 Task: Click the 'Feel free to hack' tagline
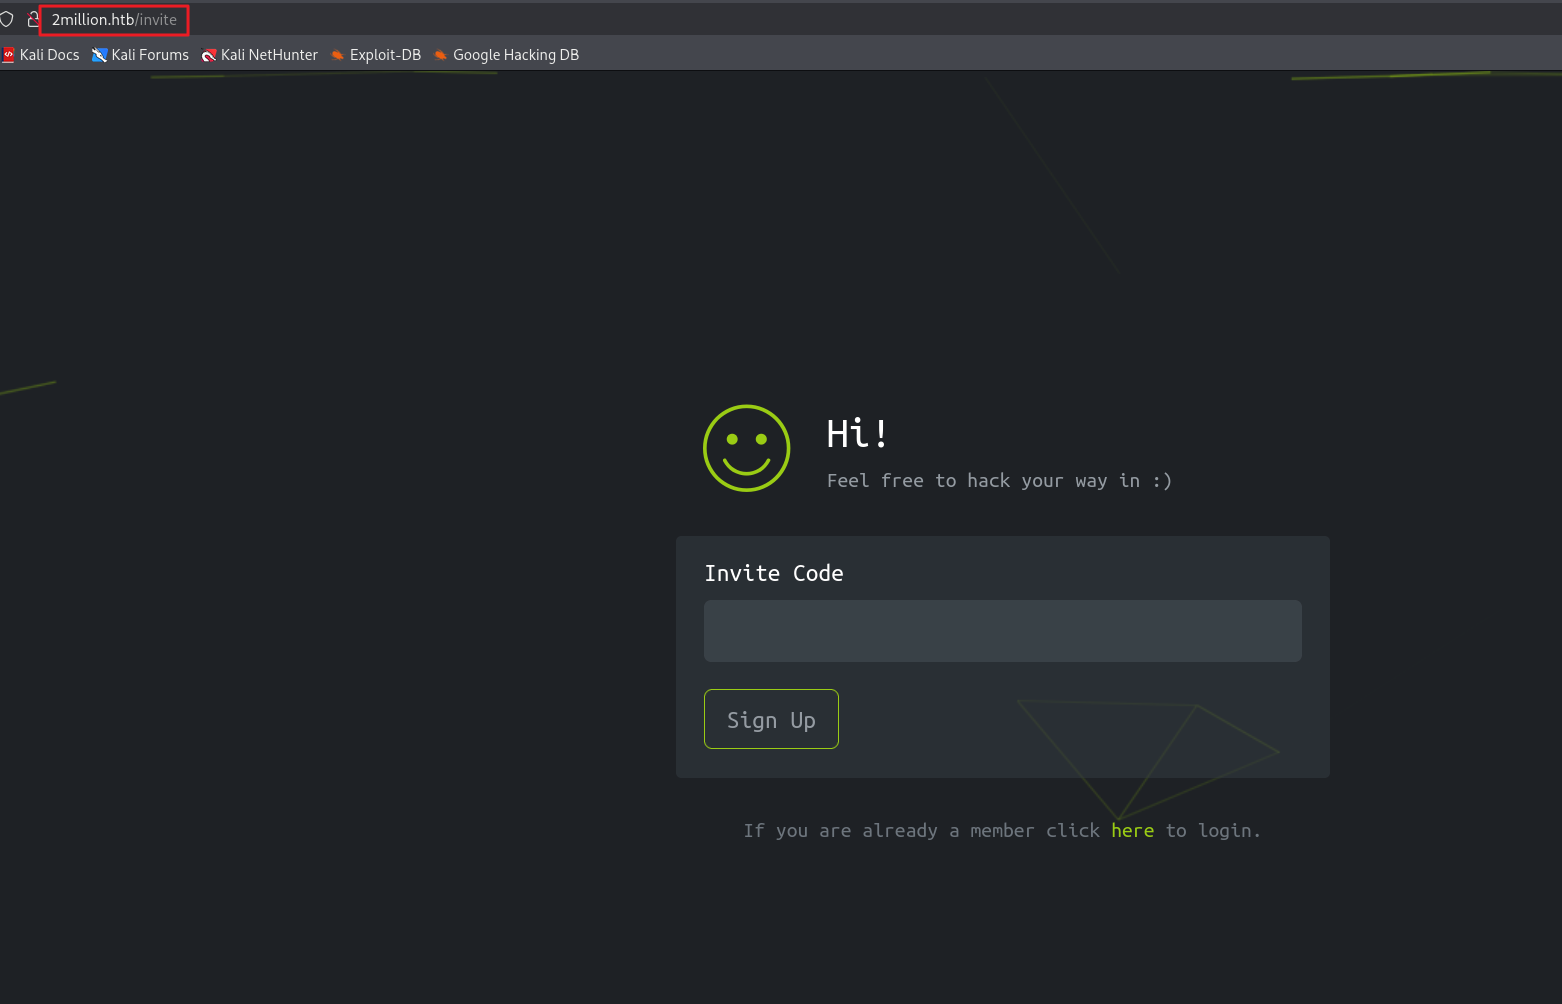pos(999,481)
